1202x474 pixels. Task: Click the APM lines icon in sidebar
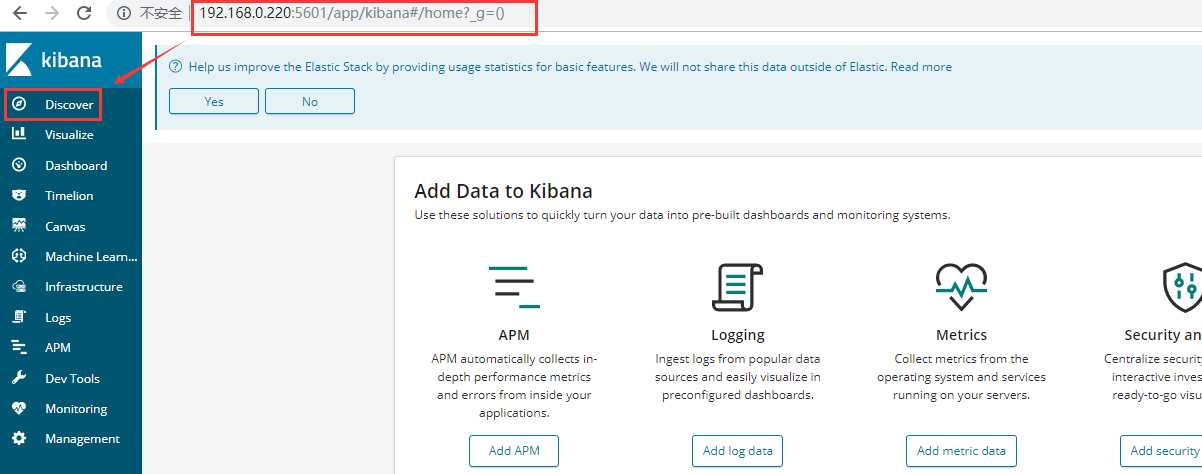pos(19,347)
